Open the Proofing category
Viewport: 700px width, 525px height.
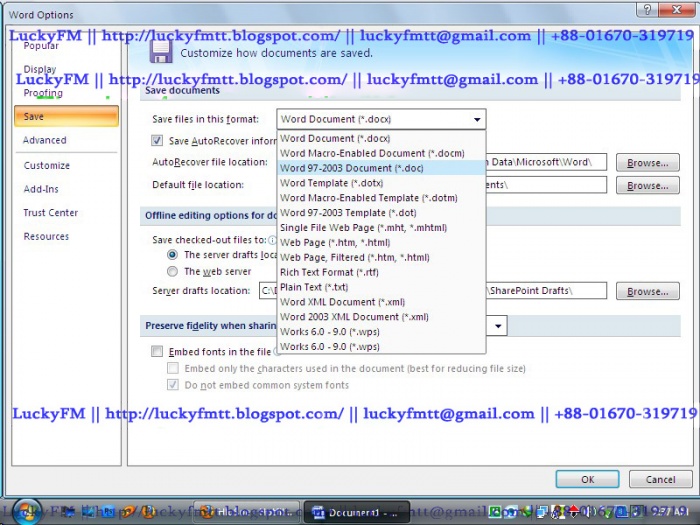[x=67, y=93]
